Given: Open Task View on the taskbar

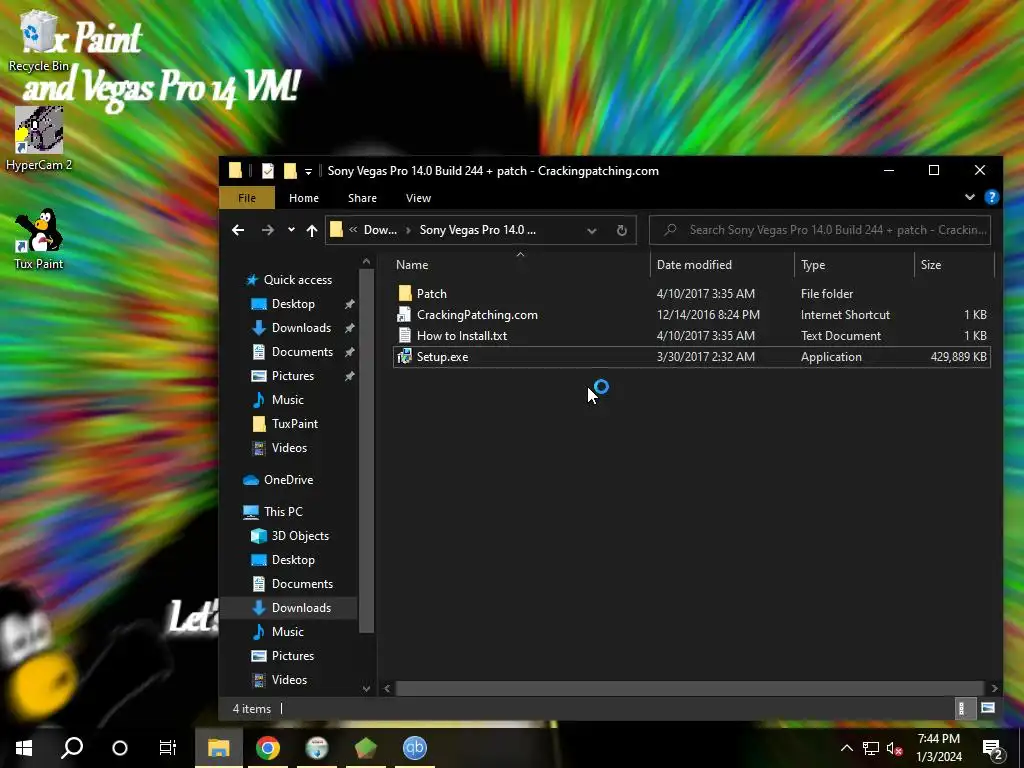Looking at the screenshot, I should click(168, 748).
